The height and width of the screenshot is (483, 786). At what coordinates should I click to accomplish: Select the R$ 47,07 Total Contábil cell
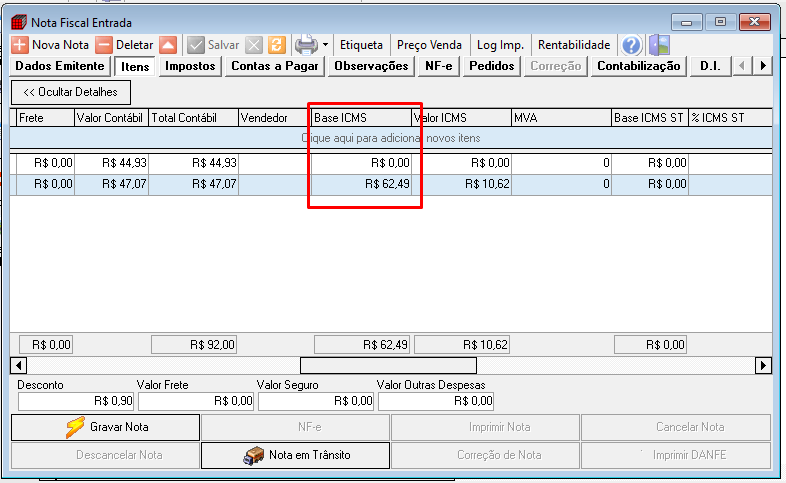[x=193, y=184]
